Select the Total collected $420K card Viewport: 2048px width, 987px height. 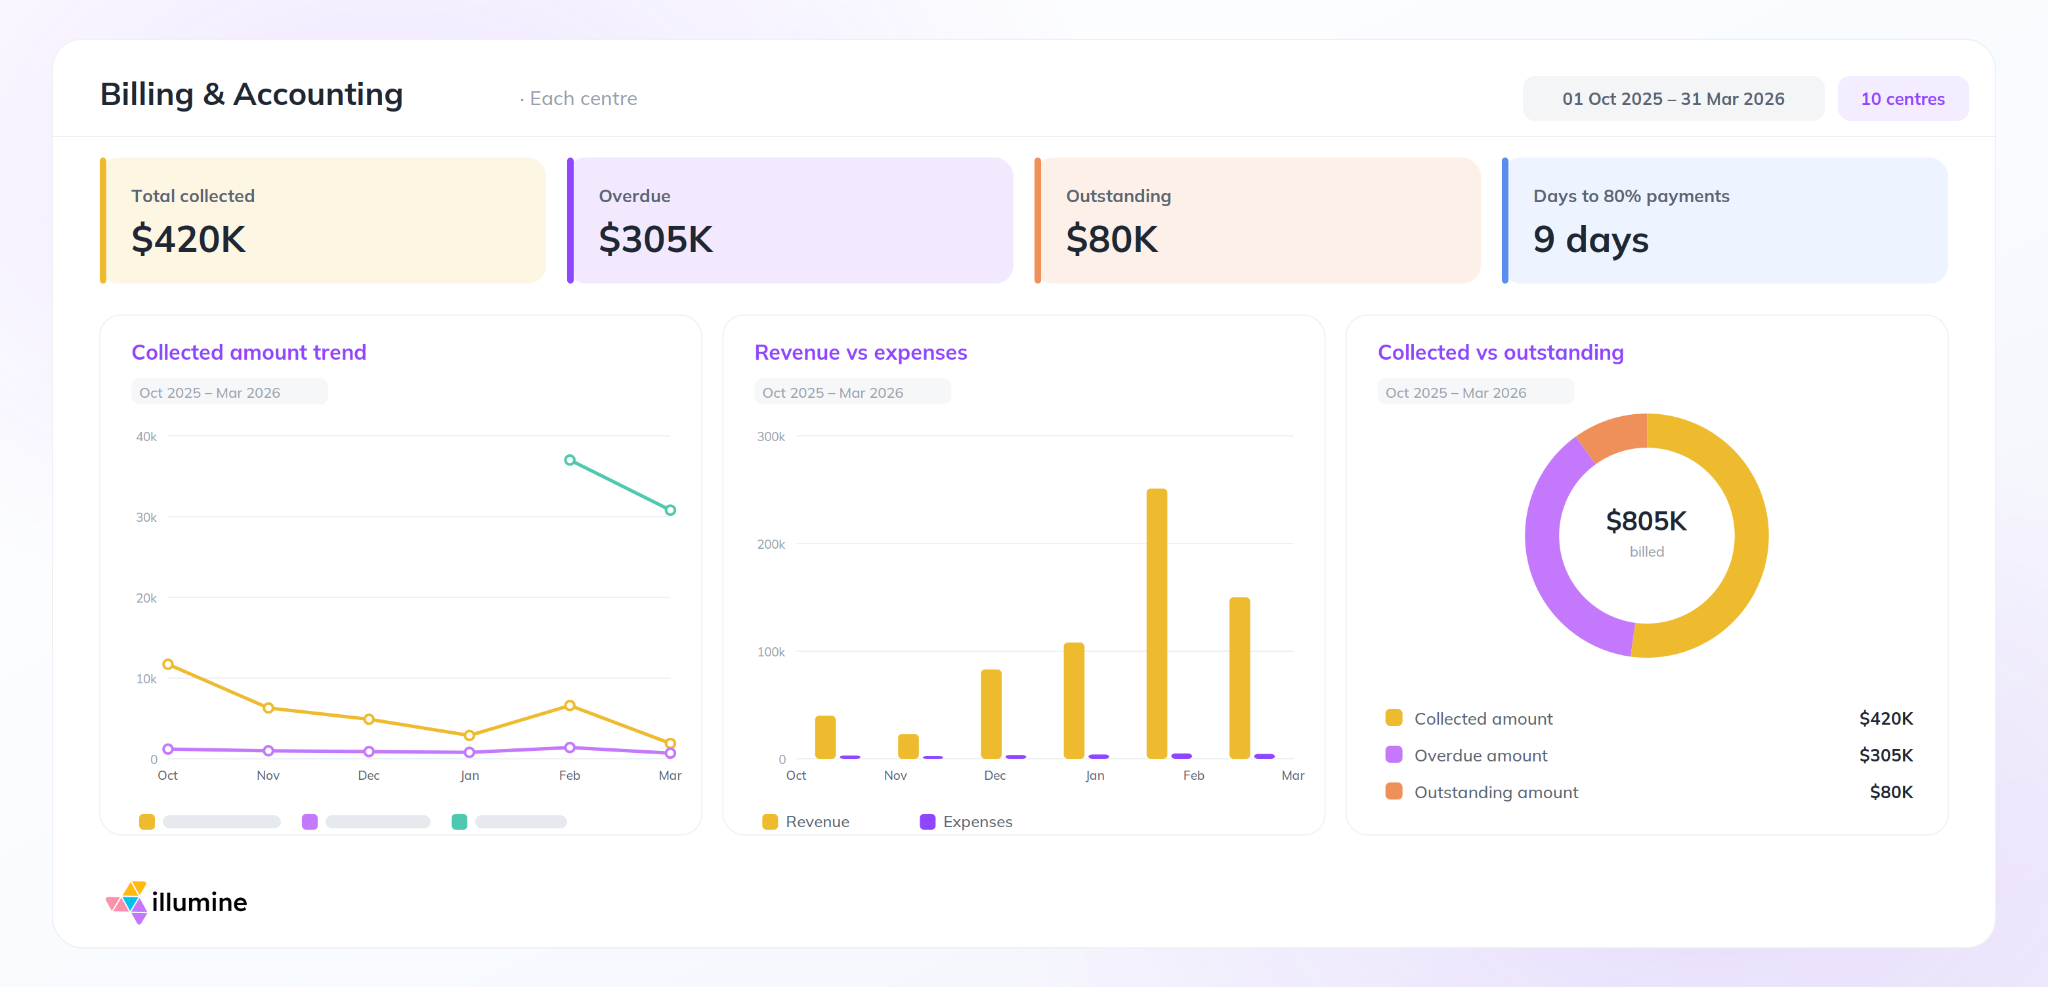[323, 220]
